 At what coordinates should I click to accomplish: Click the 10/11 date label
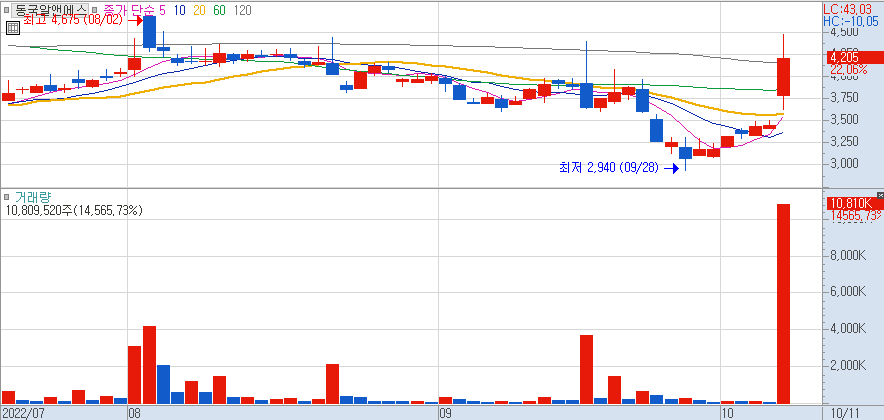846,413
